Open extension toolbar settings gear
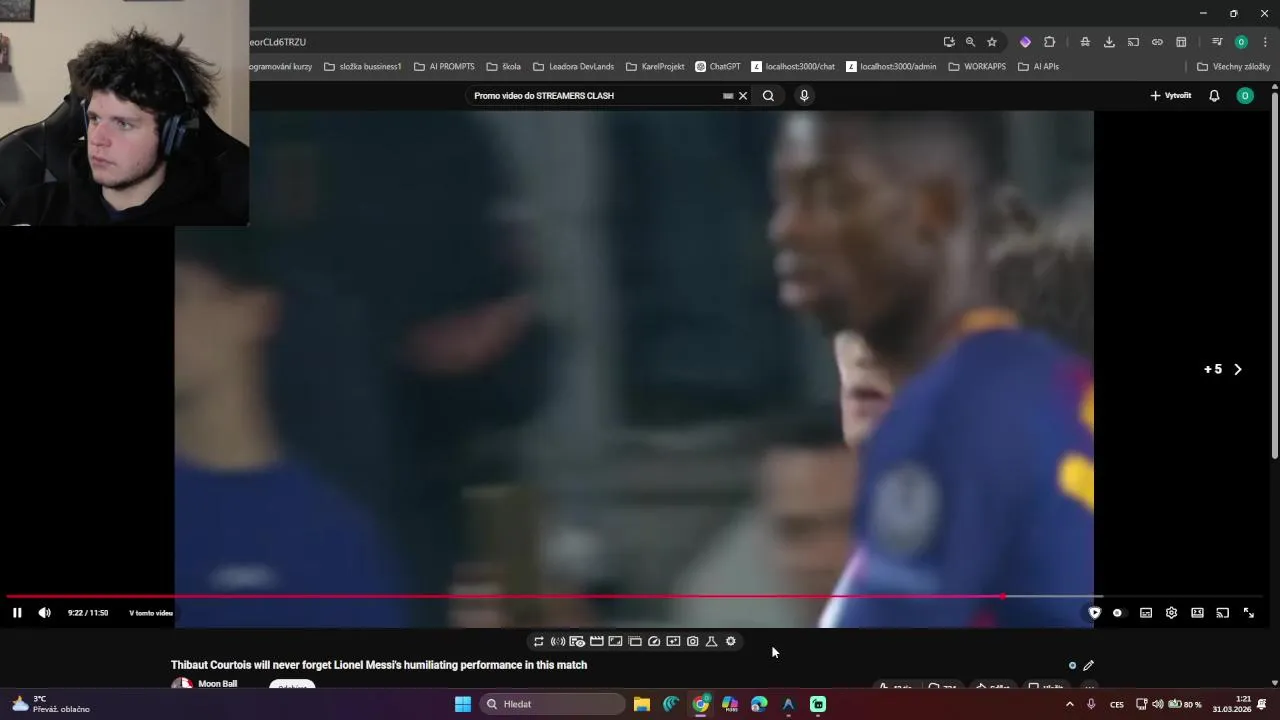Screen dimensions: 1280x720 [731, 642]
